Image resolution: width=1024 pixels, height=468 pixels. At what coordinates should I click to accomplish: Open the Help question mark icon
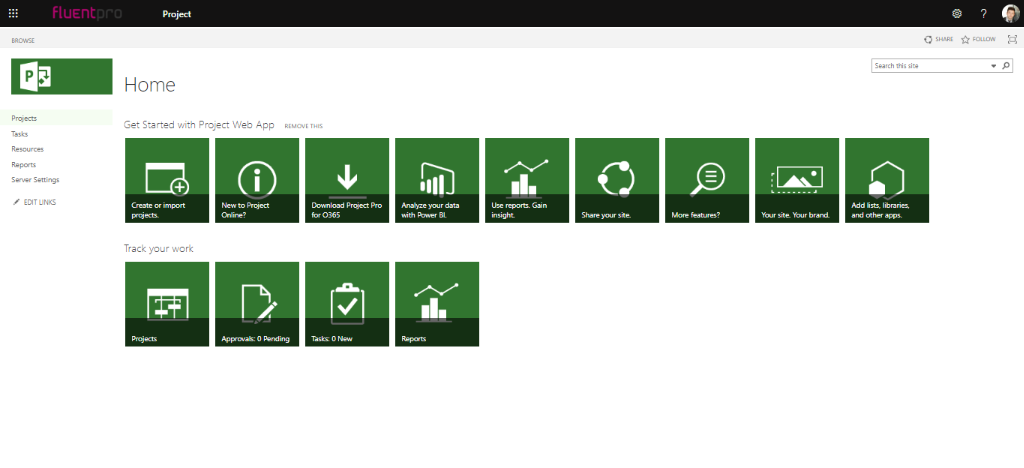click(984, 13)
